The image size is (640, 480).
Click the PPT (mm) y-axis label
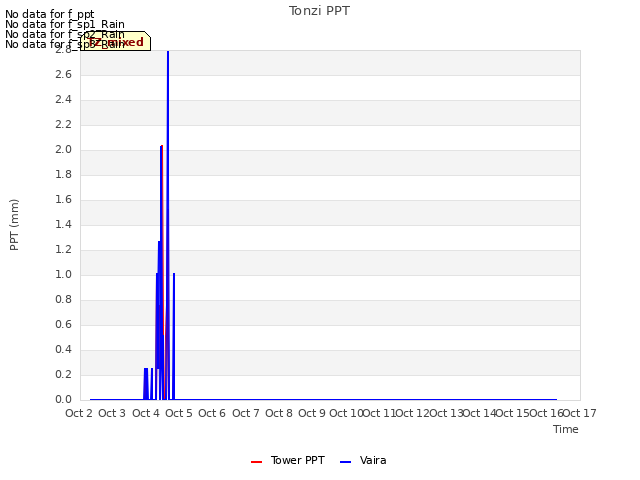(x=14, y=225)
